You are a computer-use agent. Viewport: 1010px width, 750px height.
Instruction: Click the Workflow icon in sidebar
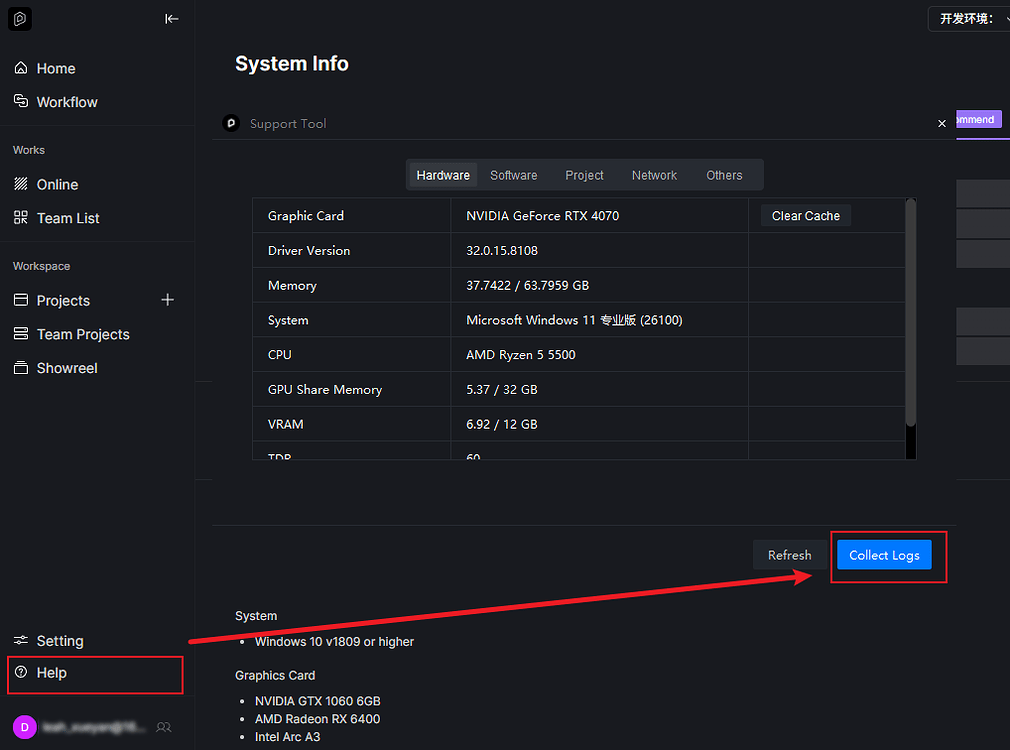(x=21, y=101)
